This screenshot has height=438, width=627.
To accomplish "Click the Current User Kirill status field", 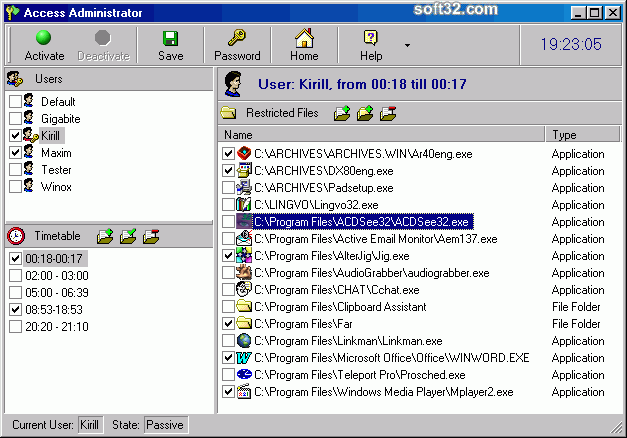I will pyautogui.click(x=90, y=425).
